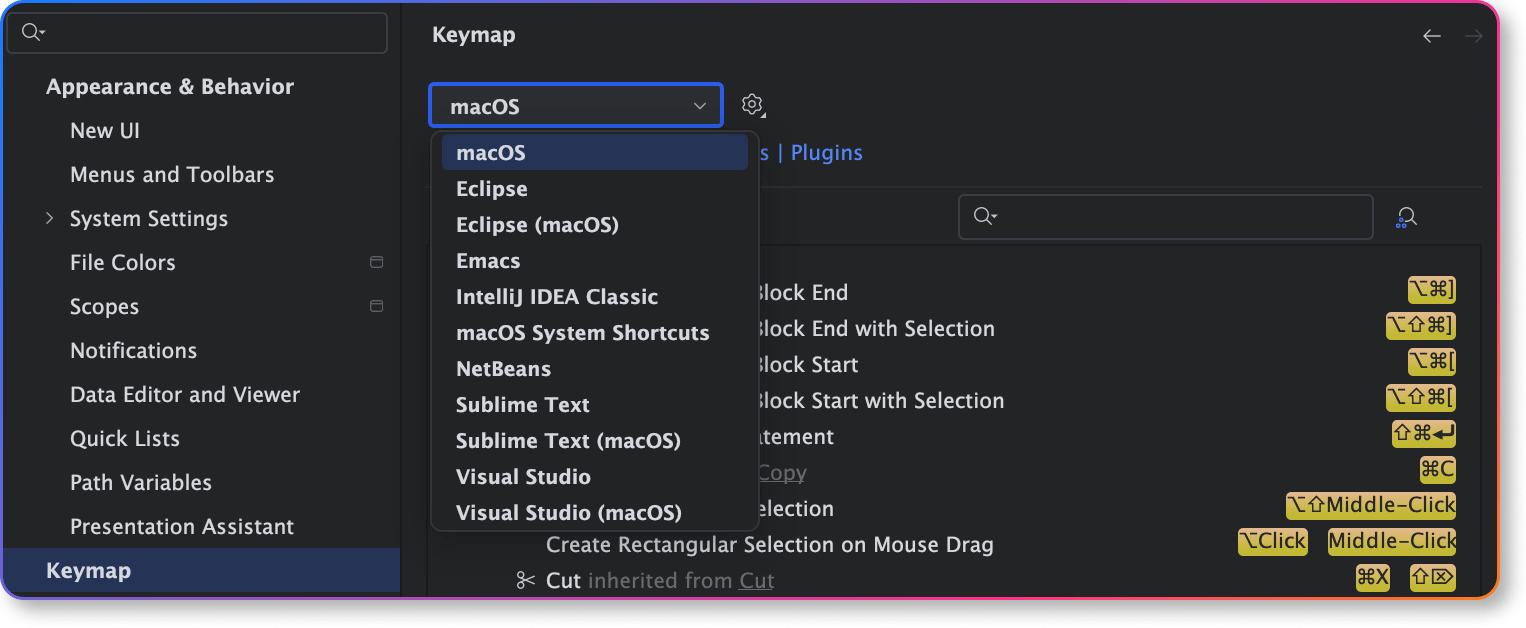Pick IntelliJ IDEA Classic keymap
This screenshot has width=1526, height=628.
click(595, 297)
